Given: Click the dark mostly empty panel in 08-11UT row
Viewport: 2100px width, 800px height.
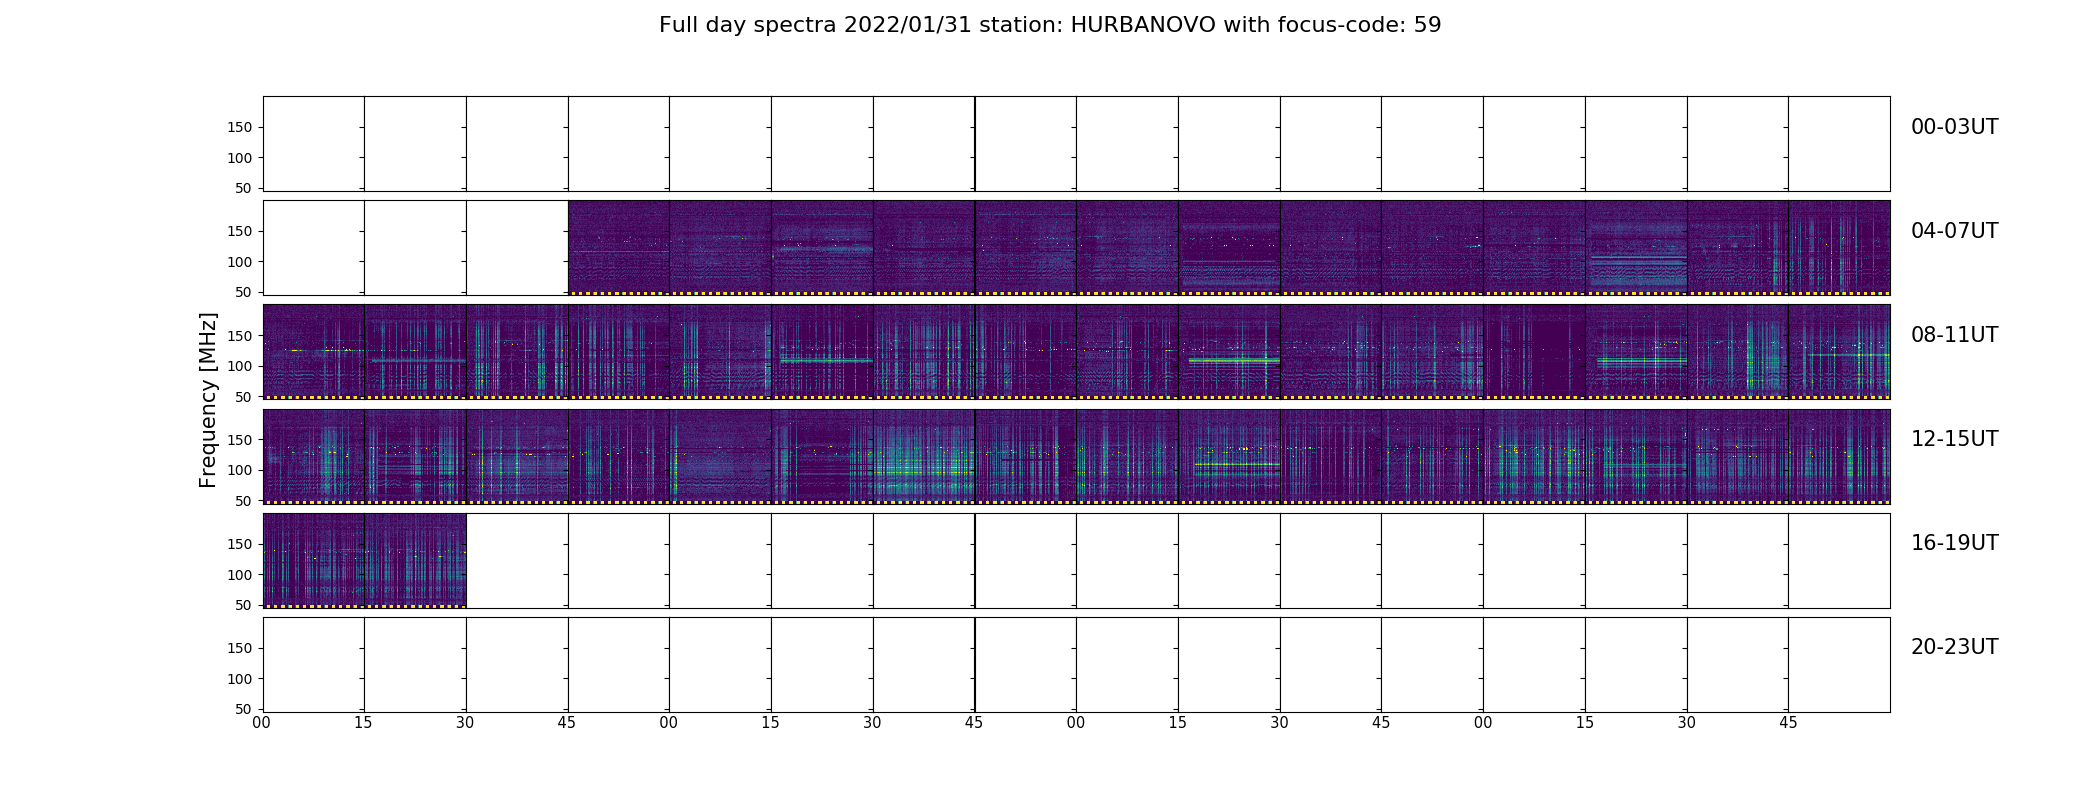Looking at the screenshot, I should (1534, 352).
